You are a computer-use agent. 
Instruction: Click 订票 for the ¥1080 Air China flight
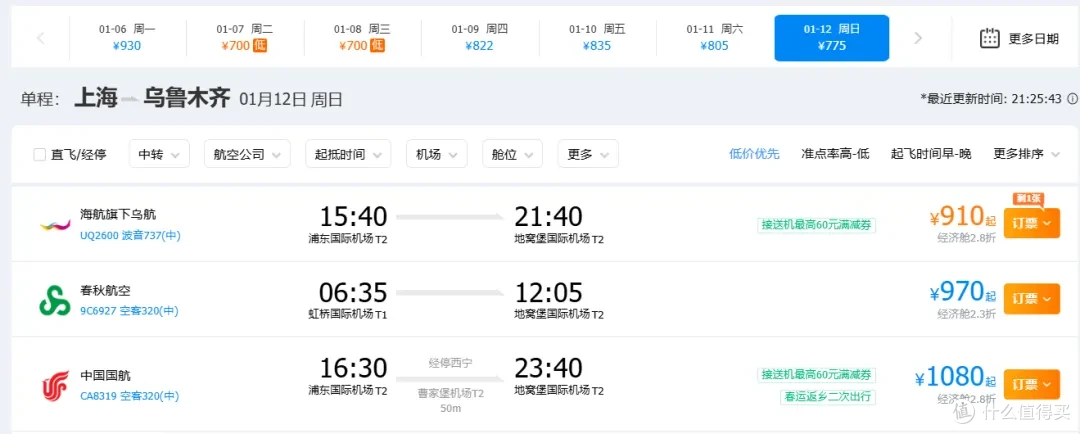click(1031, 384)
